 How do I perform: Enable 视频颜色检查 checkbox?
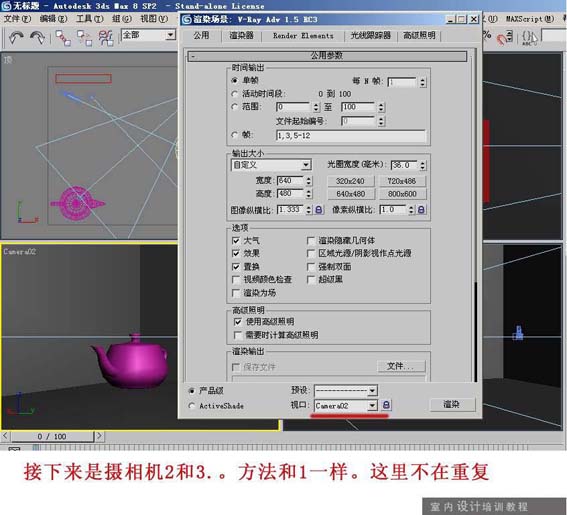pos(236,280)
